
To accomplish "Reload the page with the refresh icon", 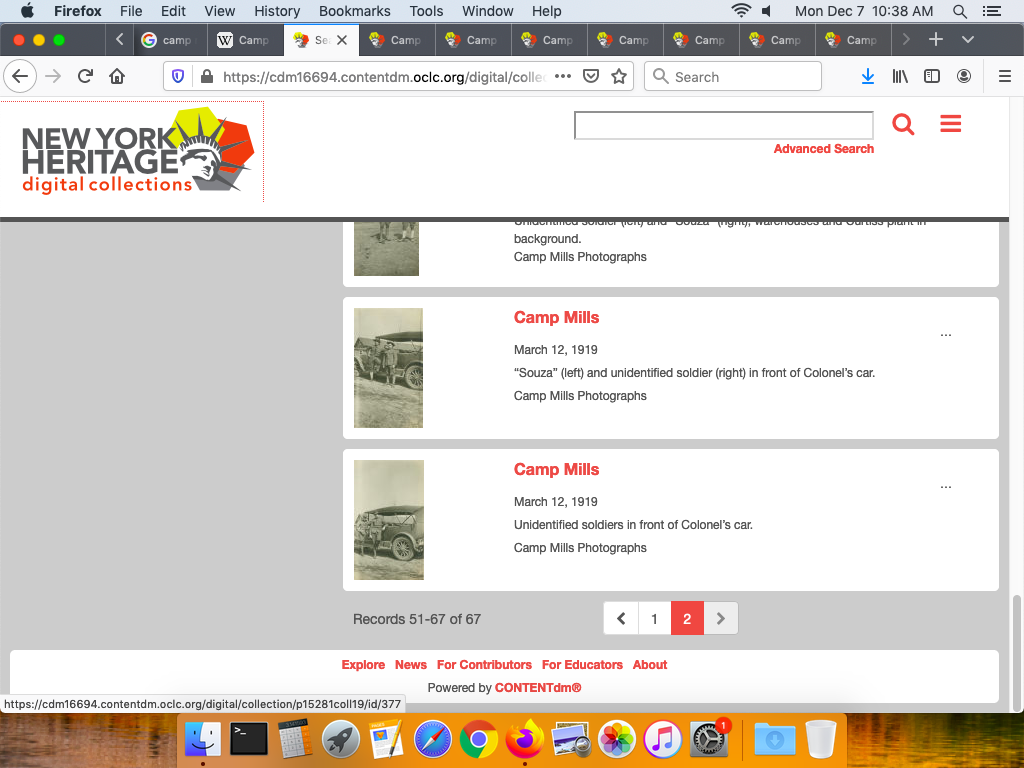I will pyautogui.click(x=85, y=77).
